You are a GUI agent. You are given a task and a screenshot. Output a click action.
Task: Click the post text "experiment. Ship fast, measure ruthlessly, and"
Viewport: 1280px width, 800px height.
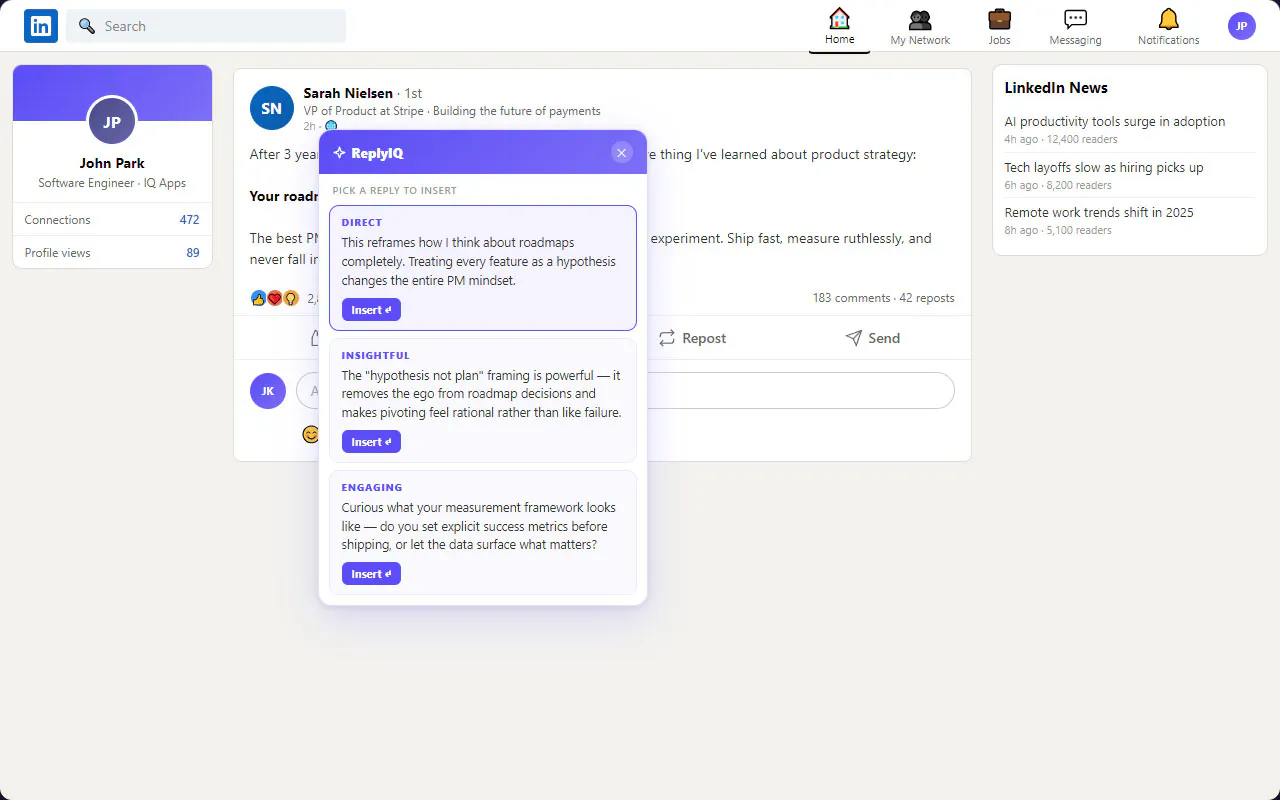[x=791, y=238]
